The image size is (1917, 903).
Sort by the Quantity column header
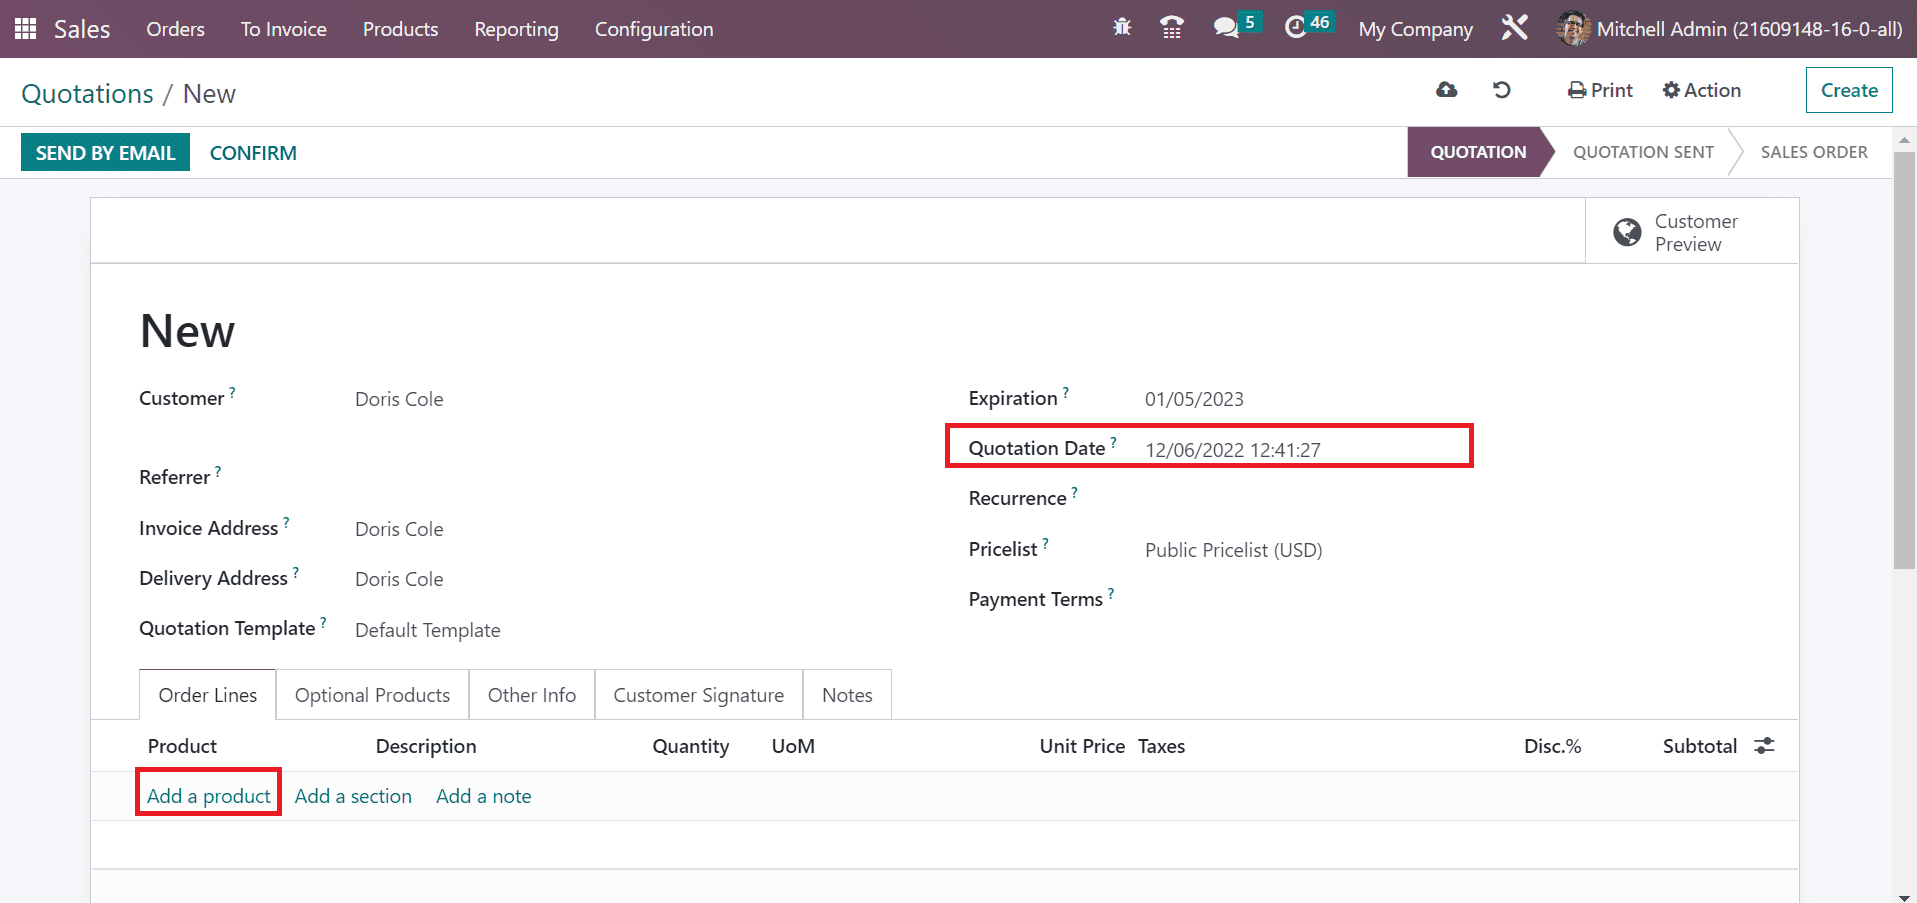point(690,746)
